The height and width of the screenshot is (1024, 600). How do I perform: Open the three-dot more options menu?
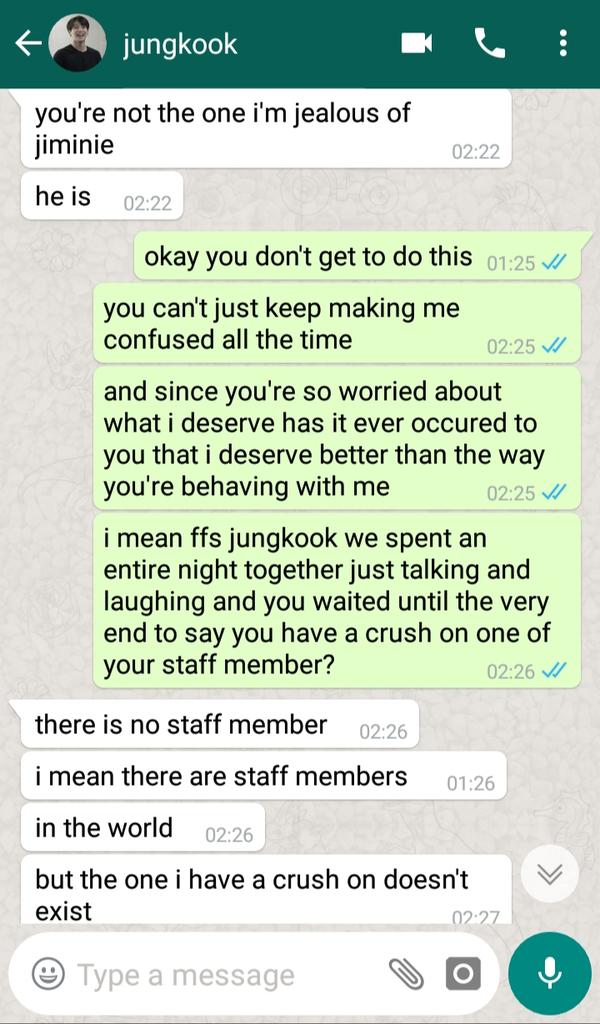(x=563, y=44)
